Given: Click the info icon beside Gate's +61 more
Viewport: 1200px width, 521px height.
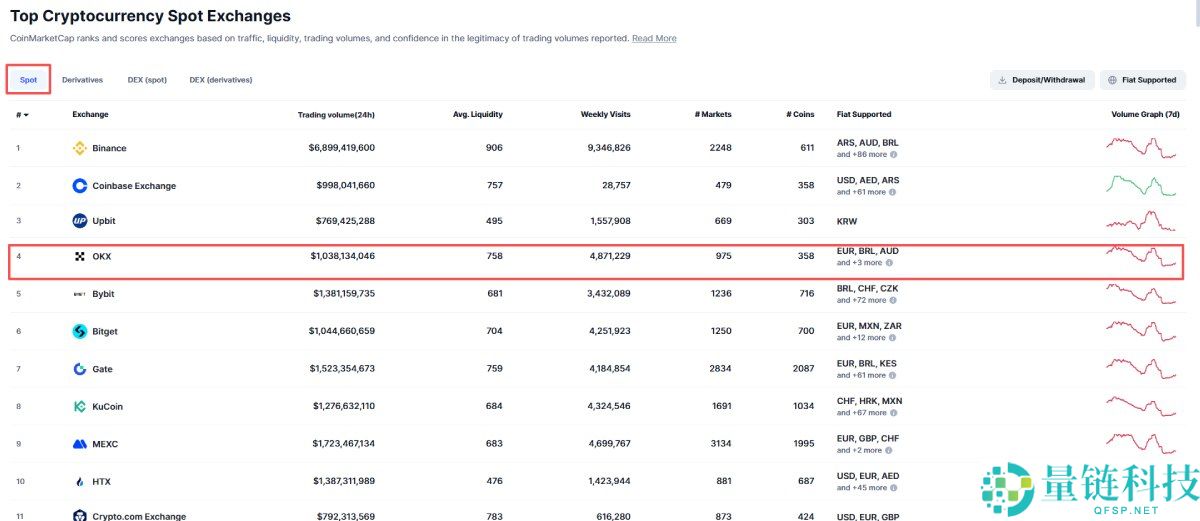Looking at the screenshot, I should point(893,375).
